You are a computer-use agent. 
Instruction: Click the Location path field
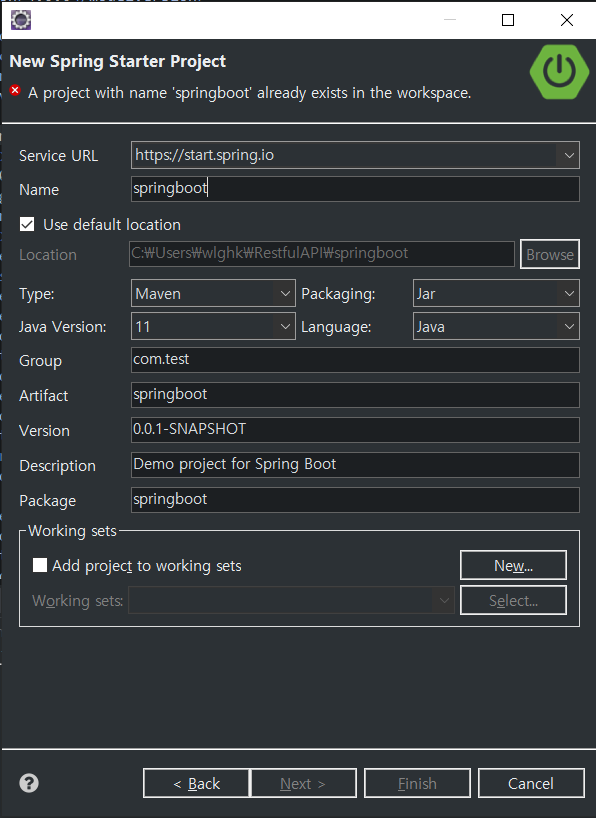point(322,254)
